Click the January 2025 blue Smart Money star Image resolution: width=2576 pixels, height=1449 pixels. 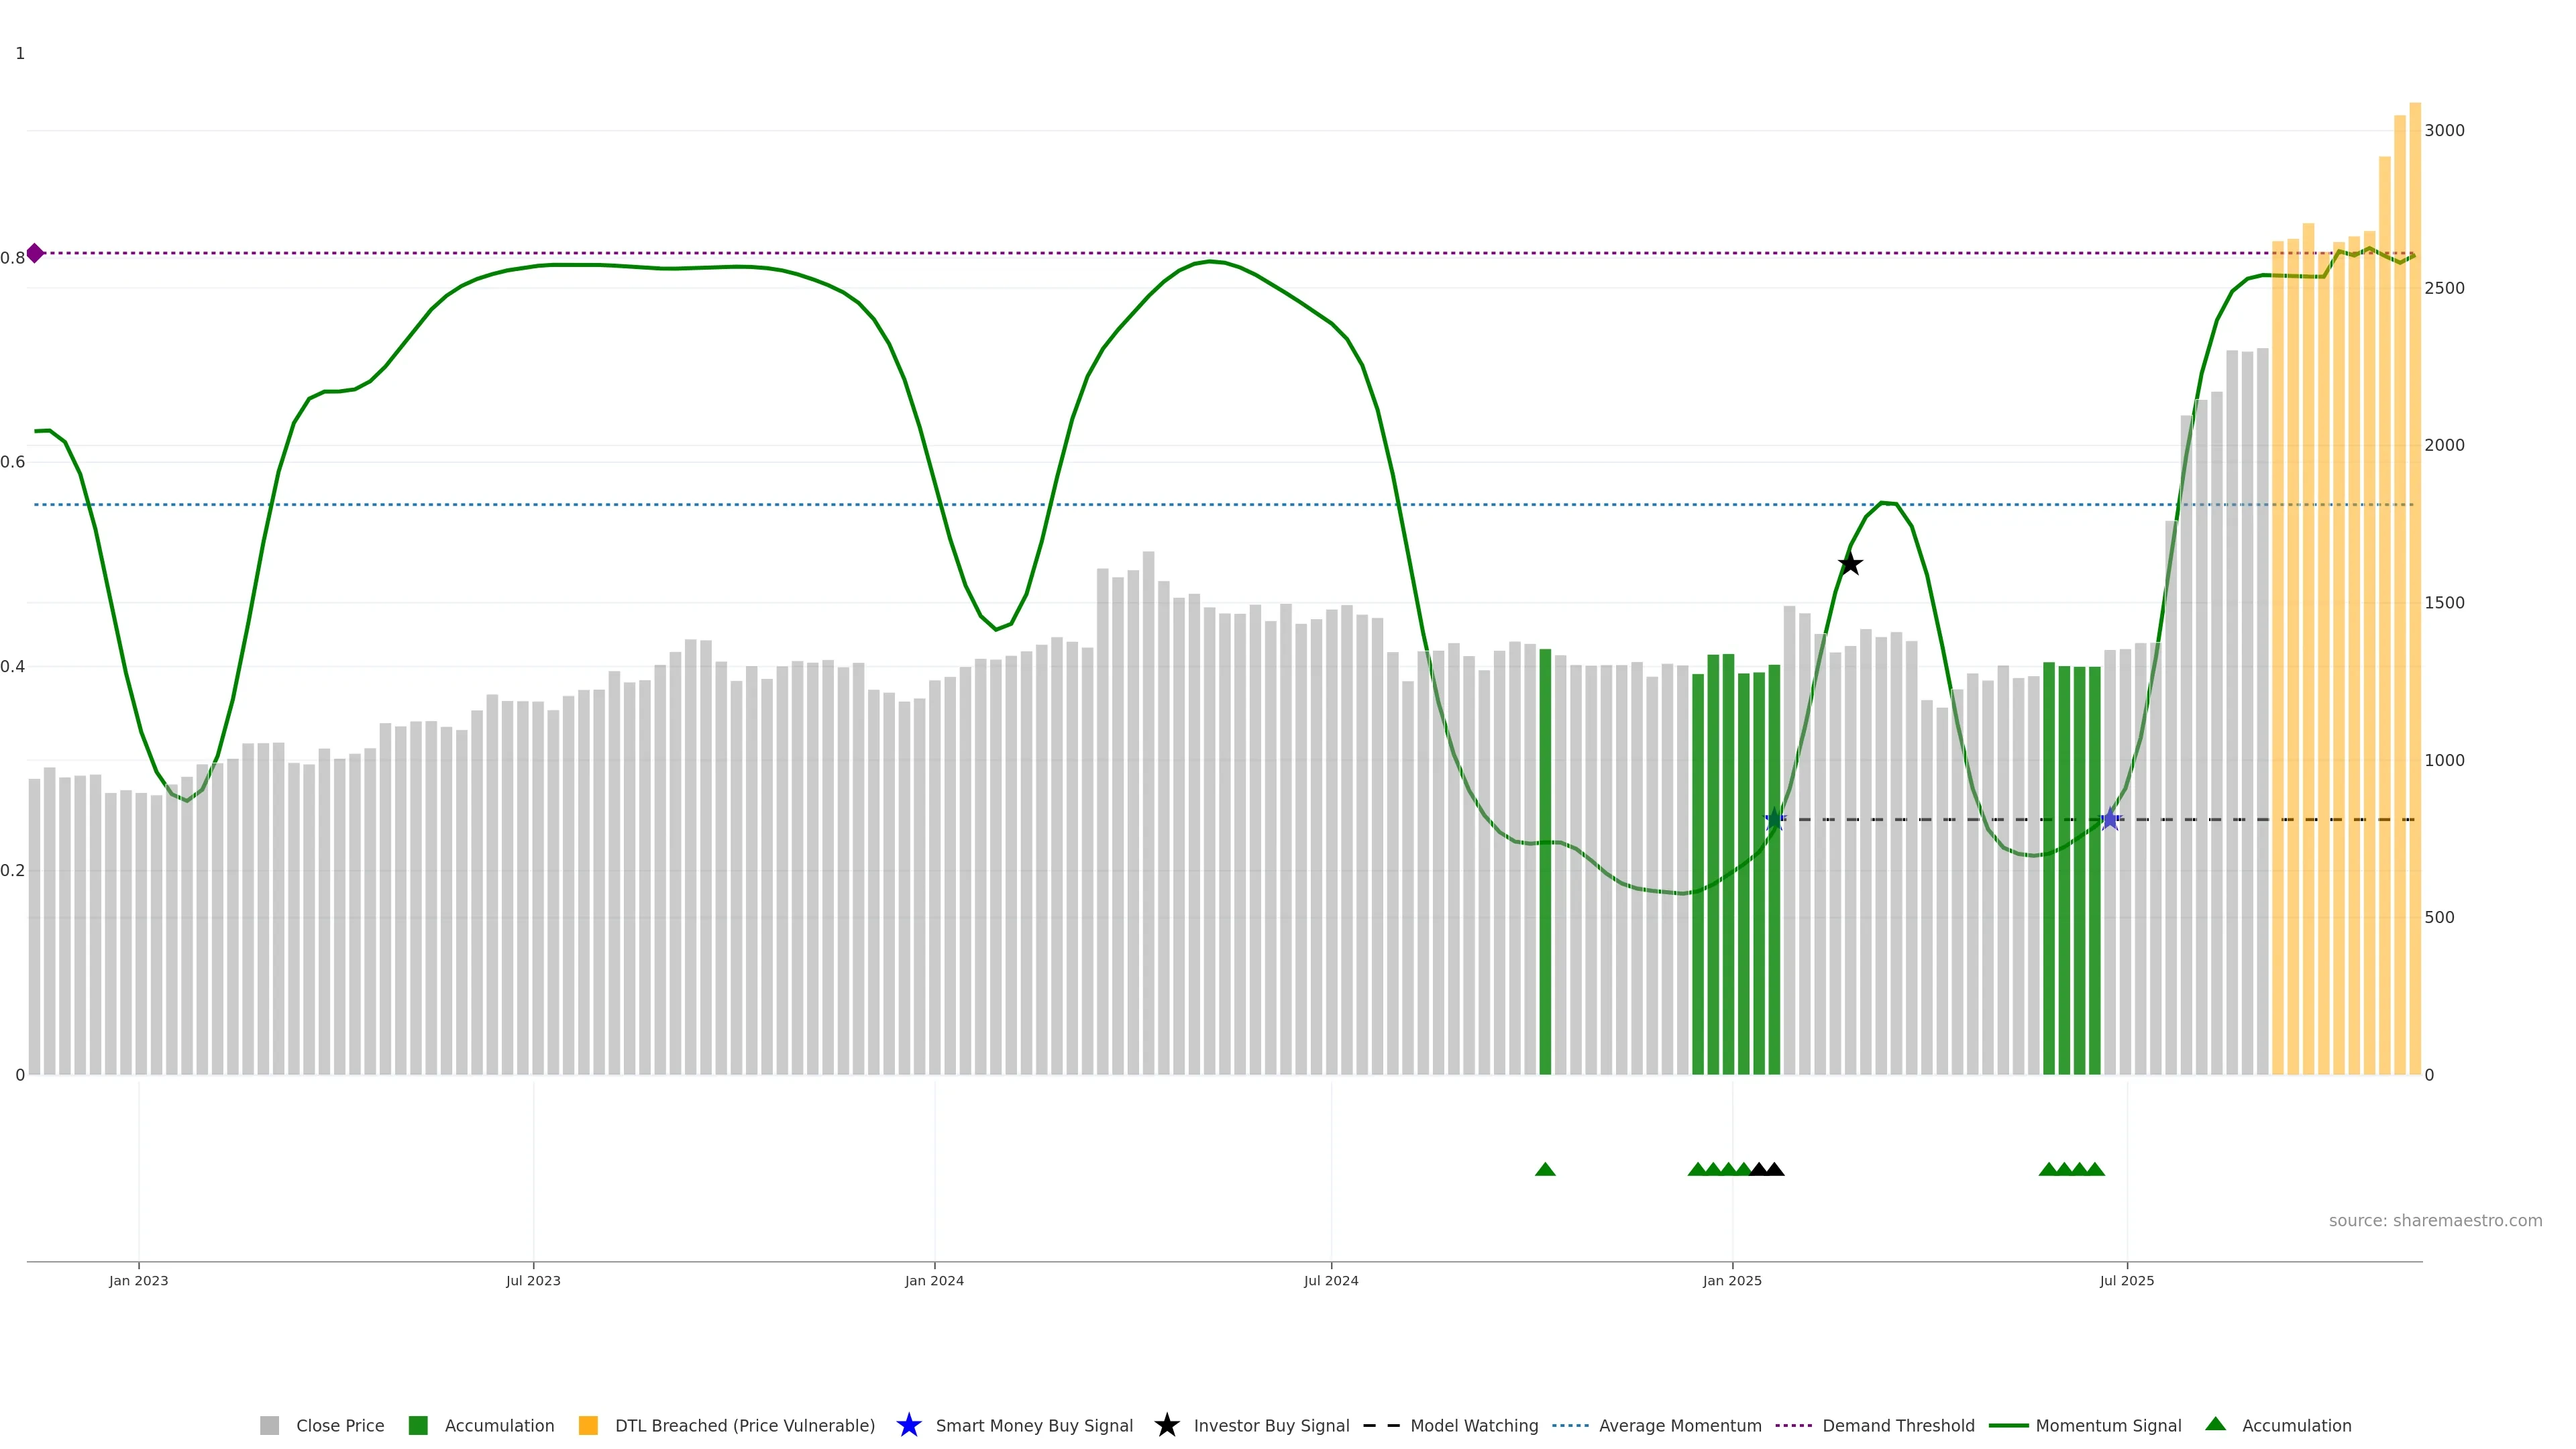(x=1774, y=819)
